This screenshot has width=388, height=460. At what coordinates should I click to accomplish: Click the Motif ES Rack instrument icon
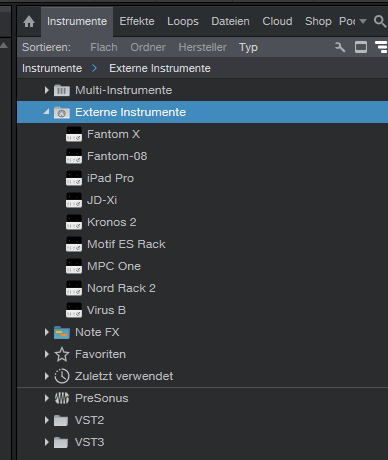74,244
